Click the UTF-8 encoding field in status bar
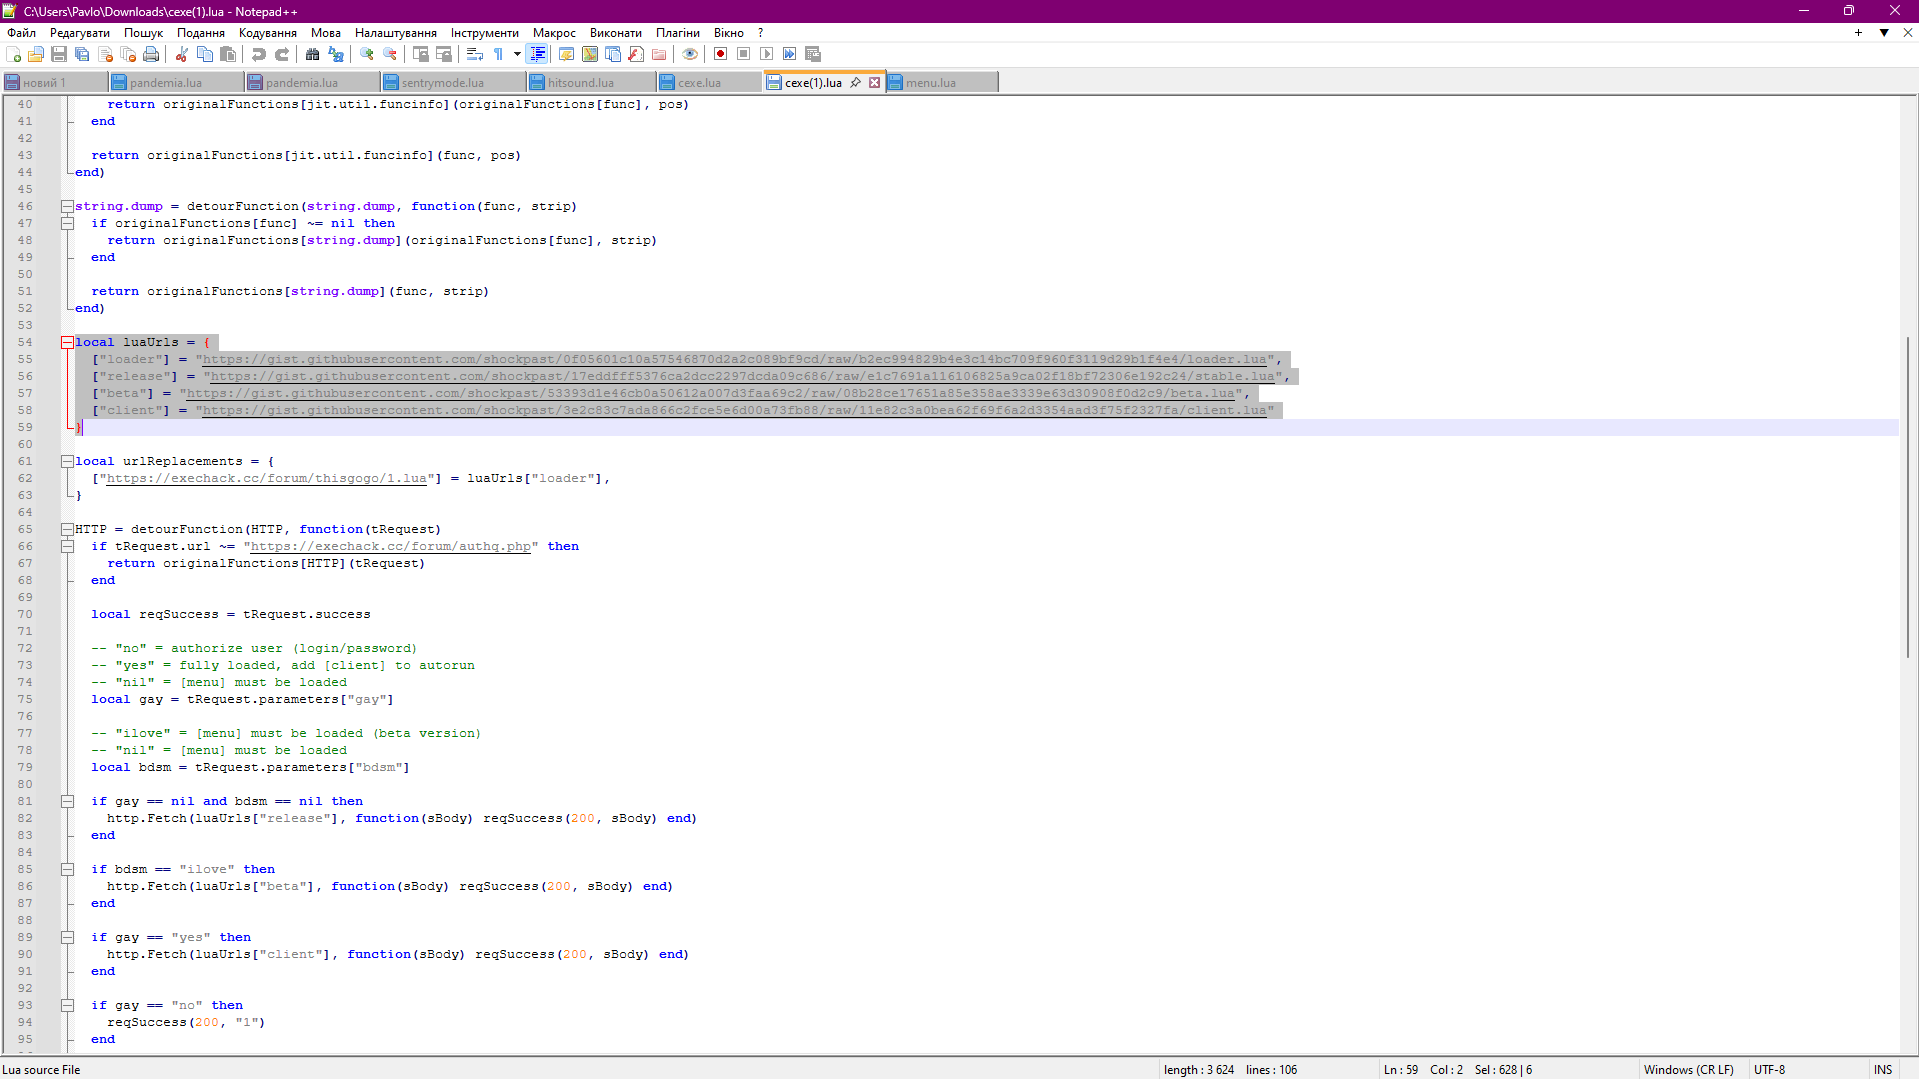Screen dimensions: 1919x1079 [1769, 1069]
